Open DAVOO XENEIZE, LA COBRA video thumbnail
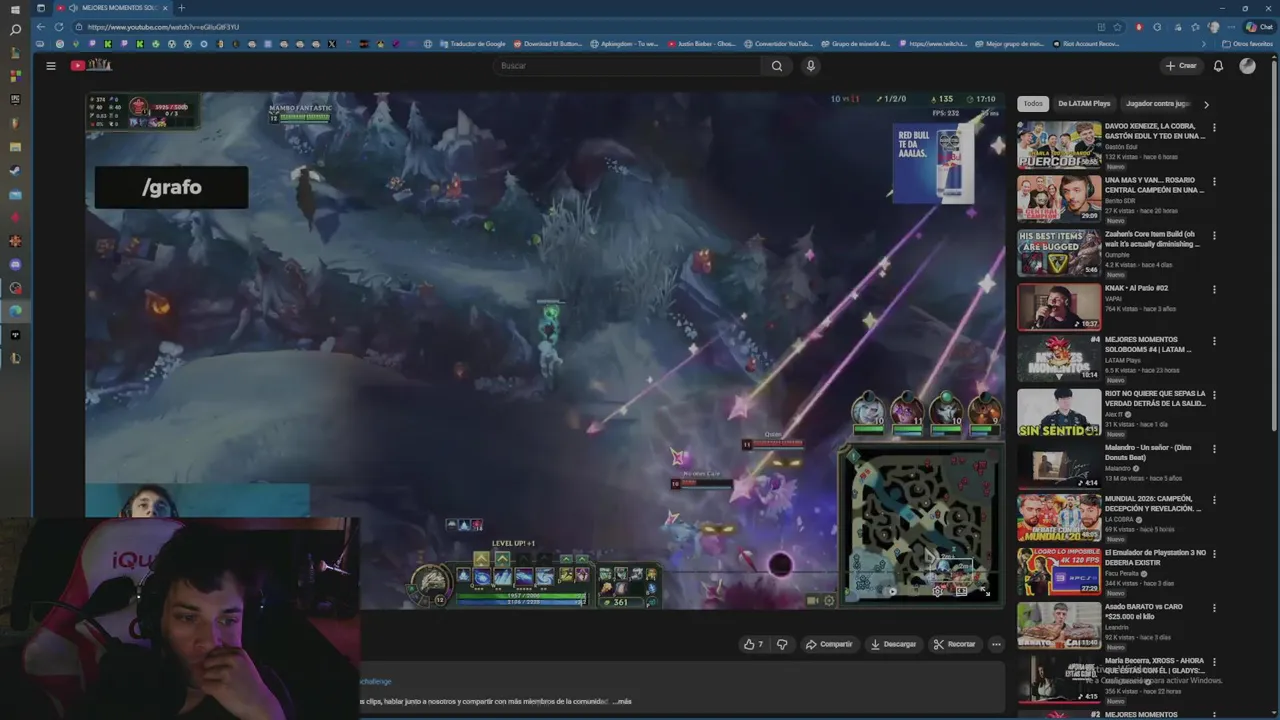1280x720 pixels. [x=1059, y=145]
